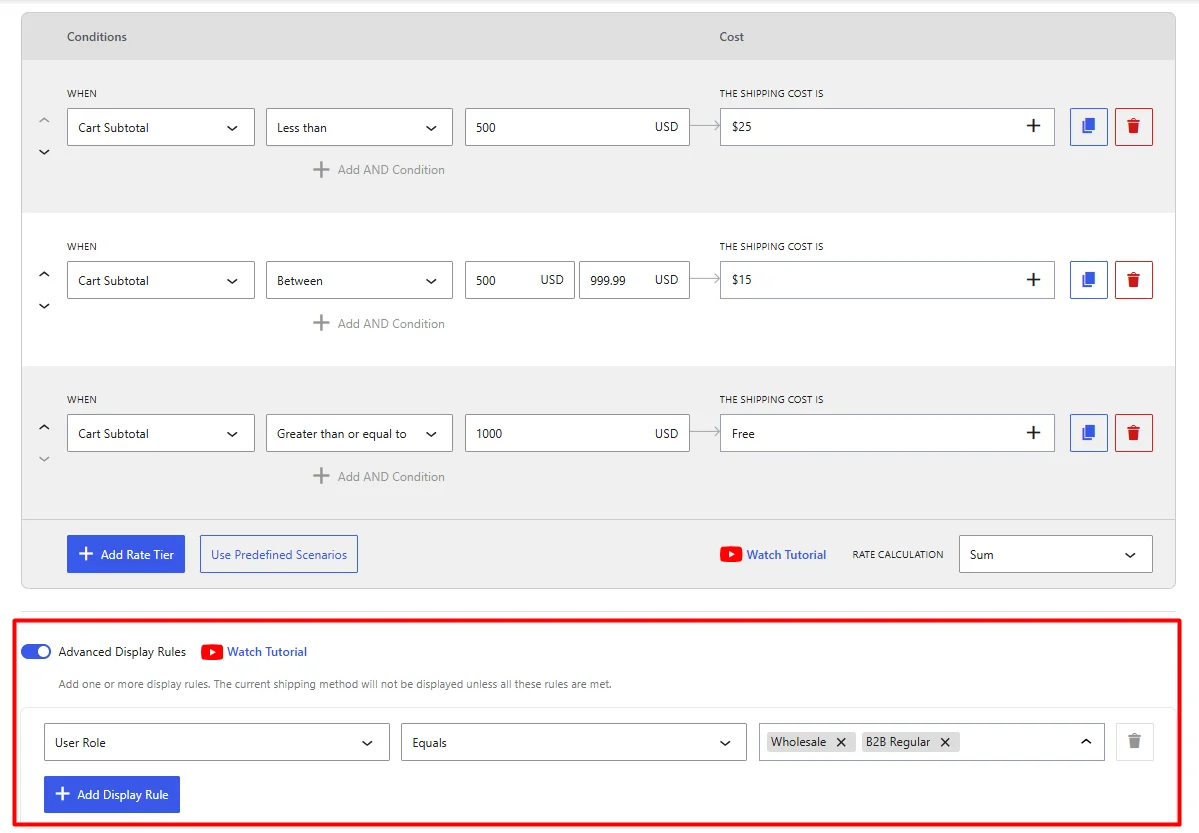Move the Between tier up

(44, 274)
